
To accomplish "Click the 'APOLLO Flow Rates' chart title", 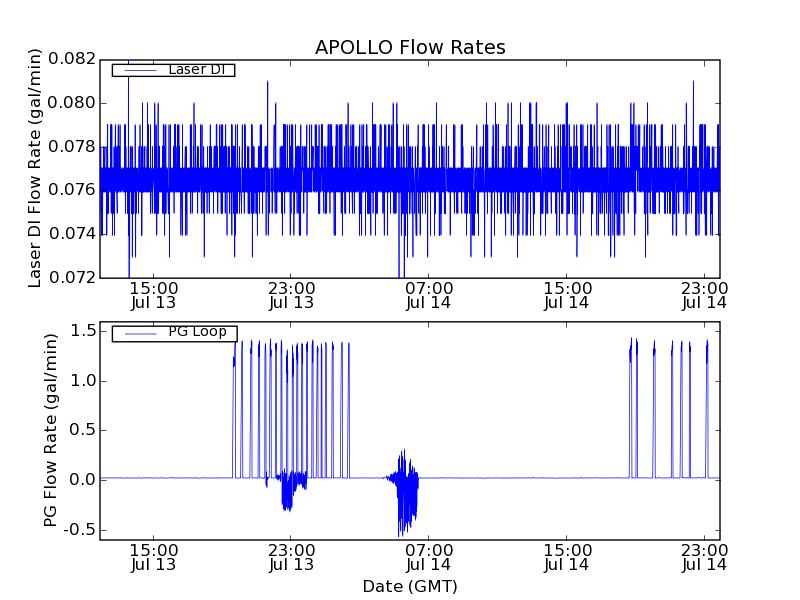I will (x=410, y=47).
